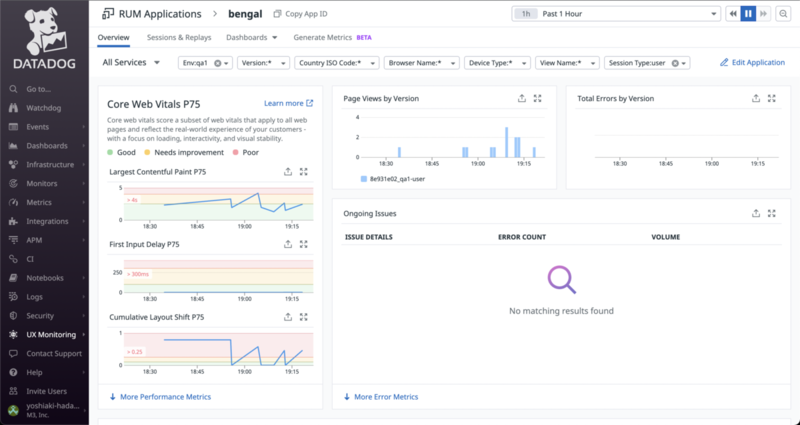Expand Largest Contentful Paint P75 fullscreen
The image size is (800, 425).
[304, 172]
